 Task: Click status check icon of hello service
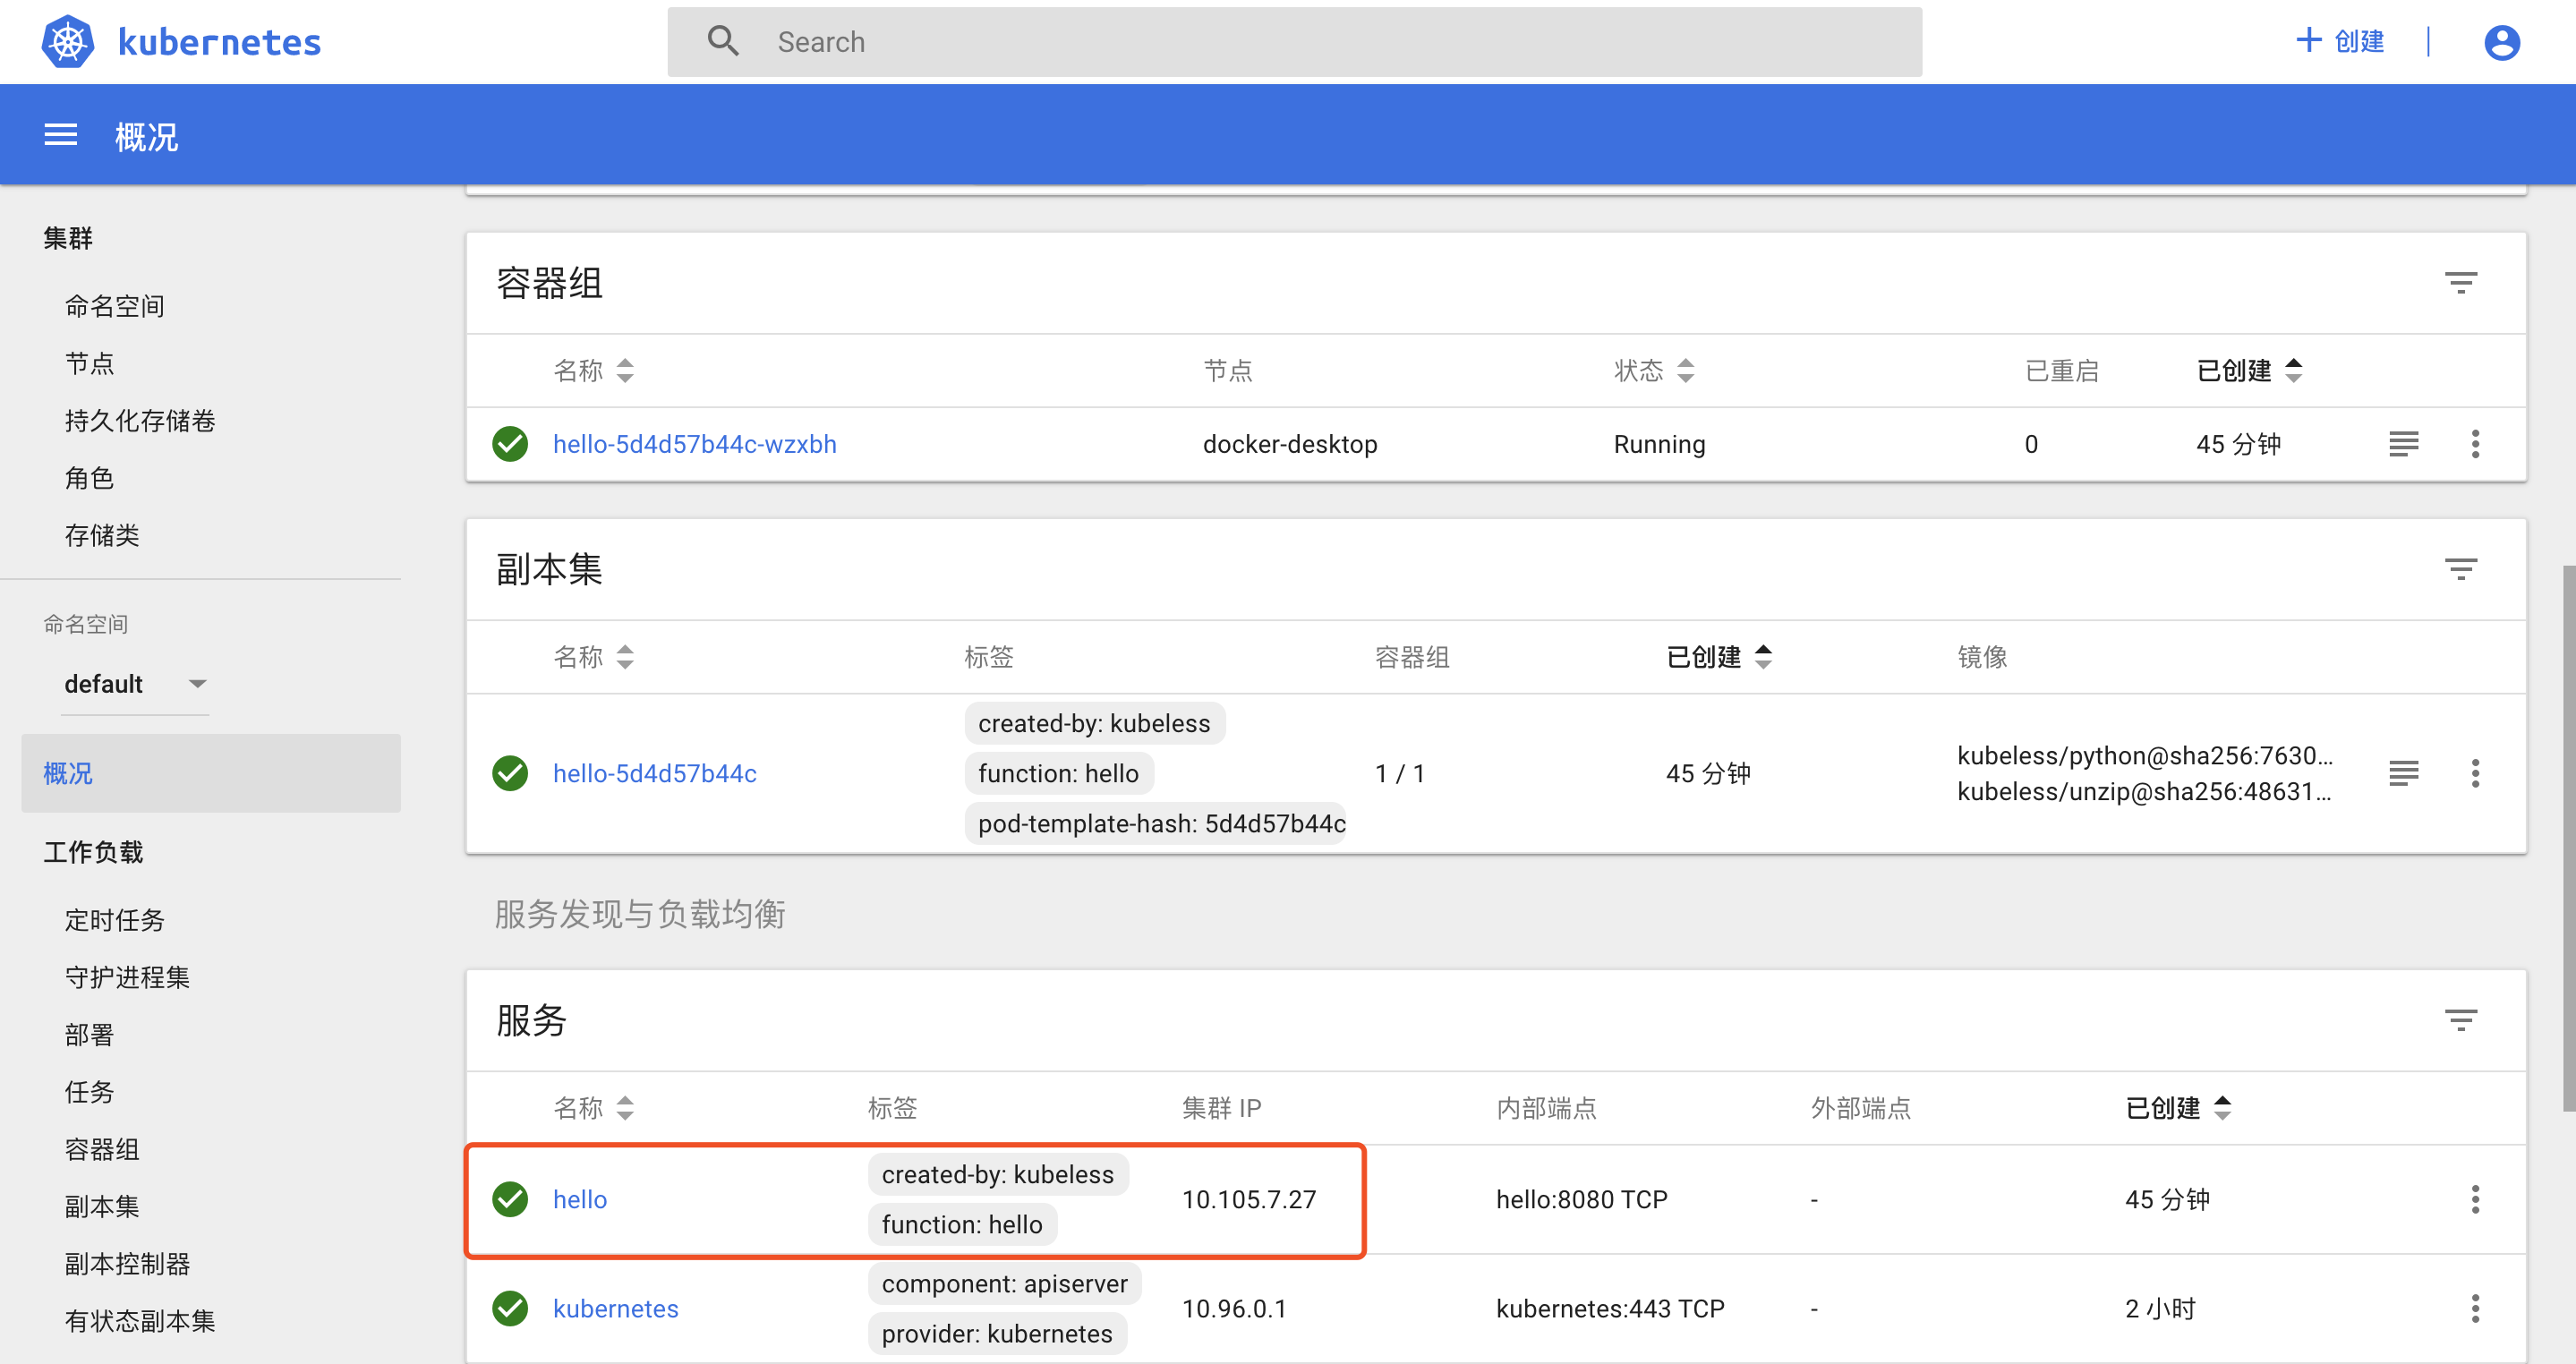point(510,1199)
